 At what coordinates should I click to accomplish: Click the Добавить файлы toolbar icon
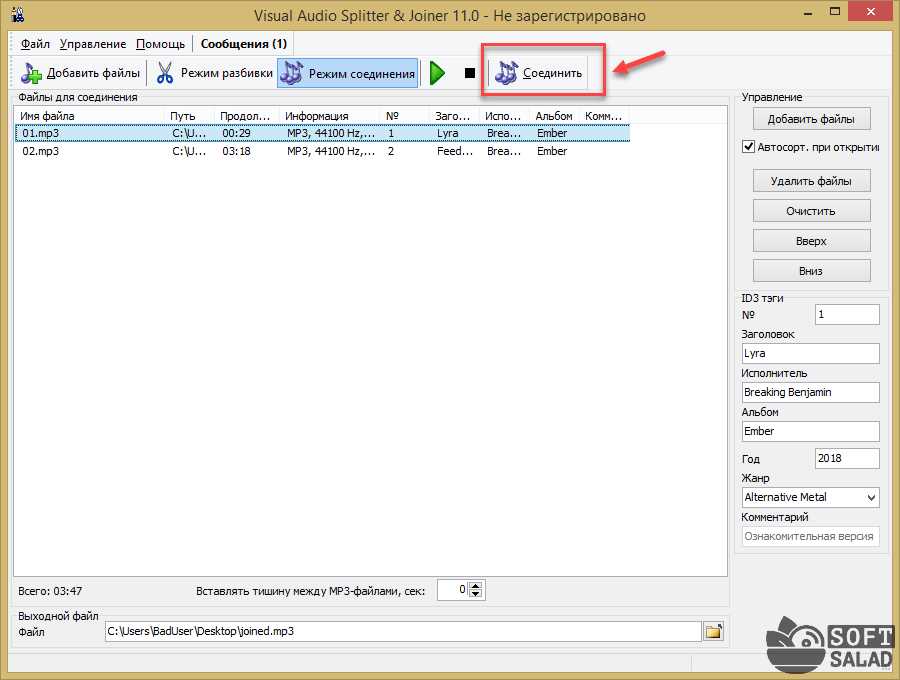[x=80, y=73]
